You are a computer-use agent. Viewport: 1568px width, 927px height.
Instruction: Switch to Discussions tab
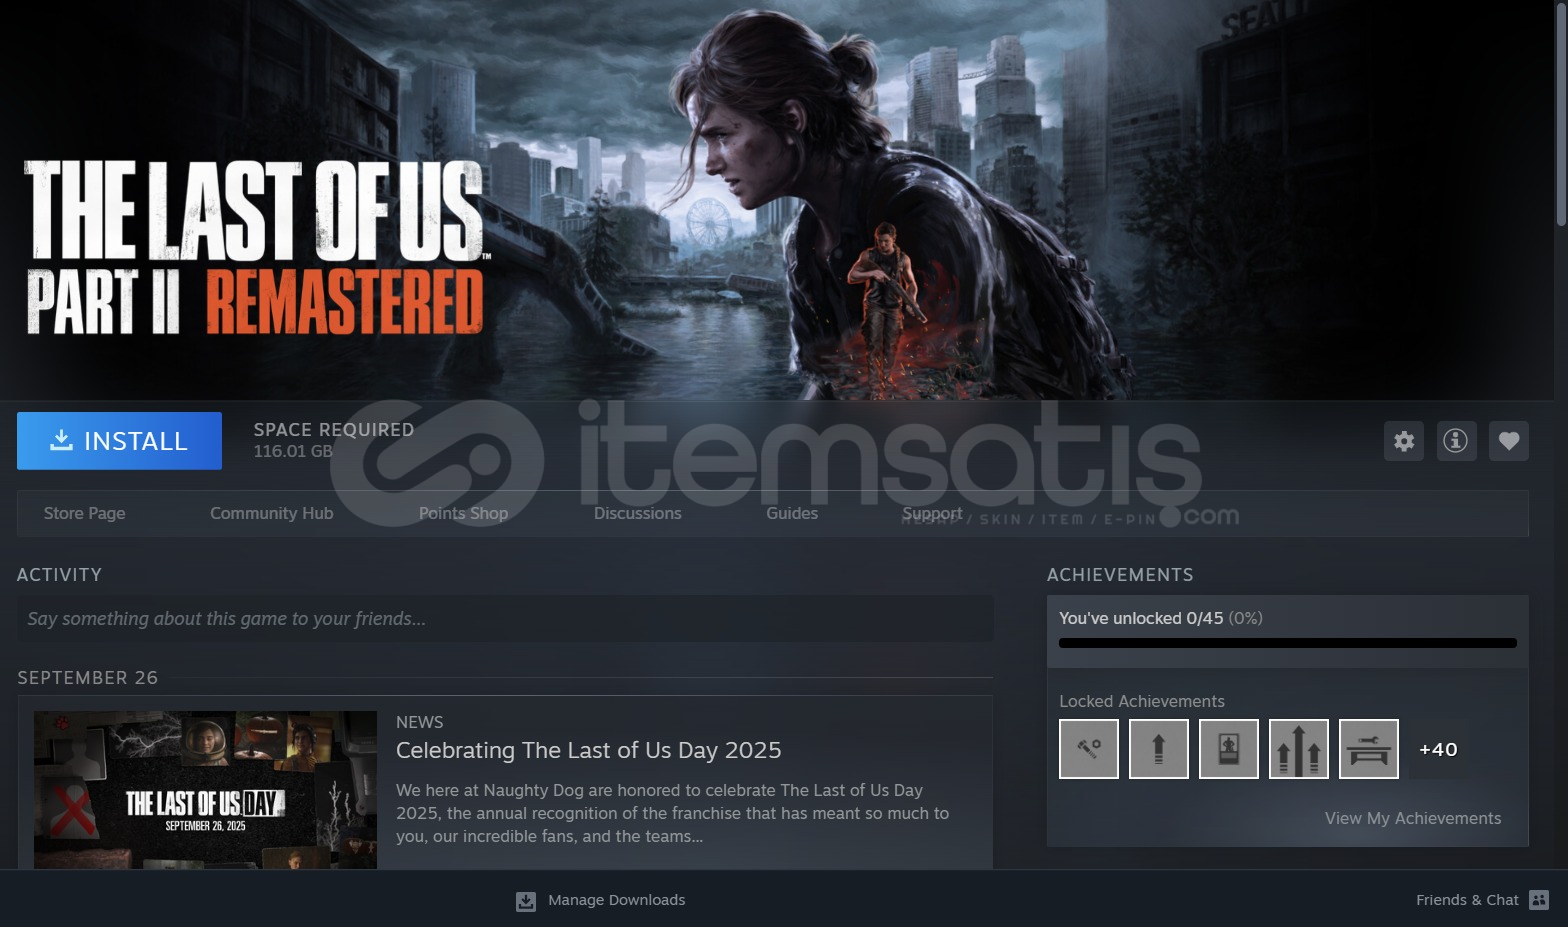pos(638,513)
